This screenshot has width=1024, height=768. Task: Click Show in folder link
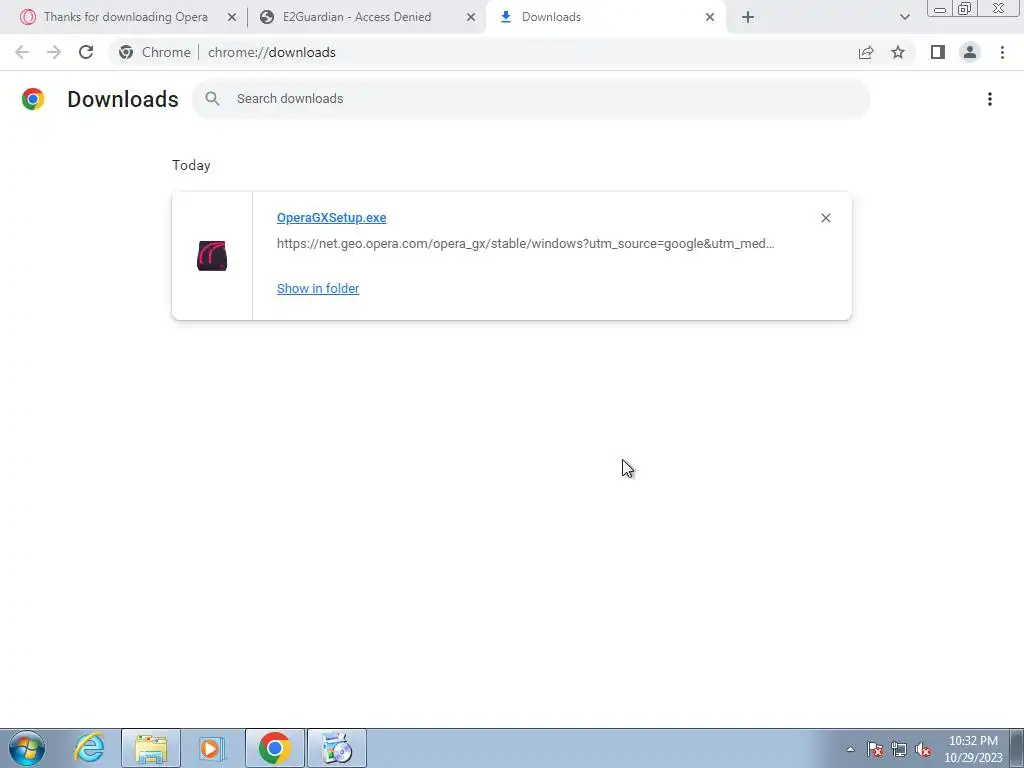(318, 288)
